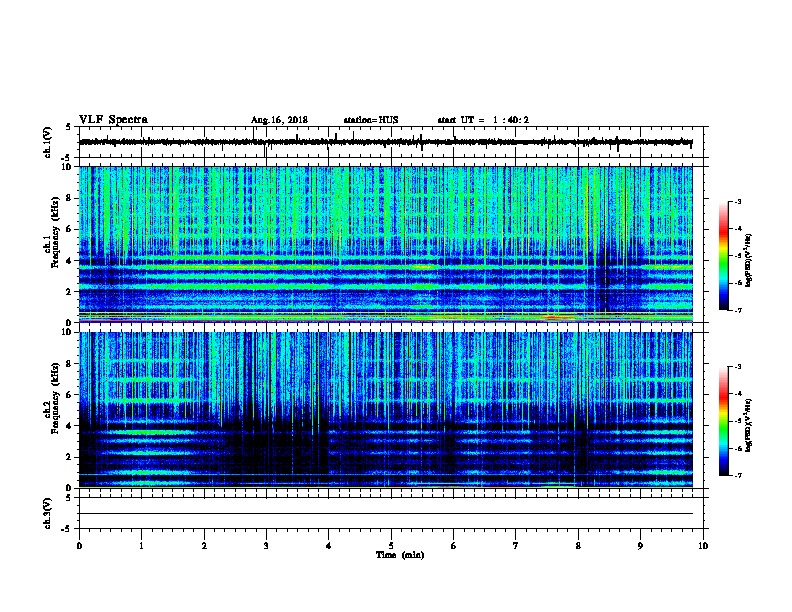
Task: Click time axis tick label "5"
Action: pyautogui.click(x=391, y=546)
